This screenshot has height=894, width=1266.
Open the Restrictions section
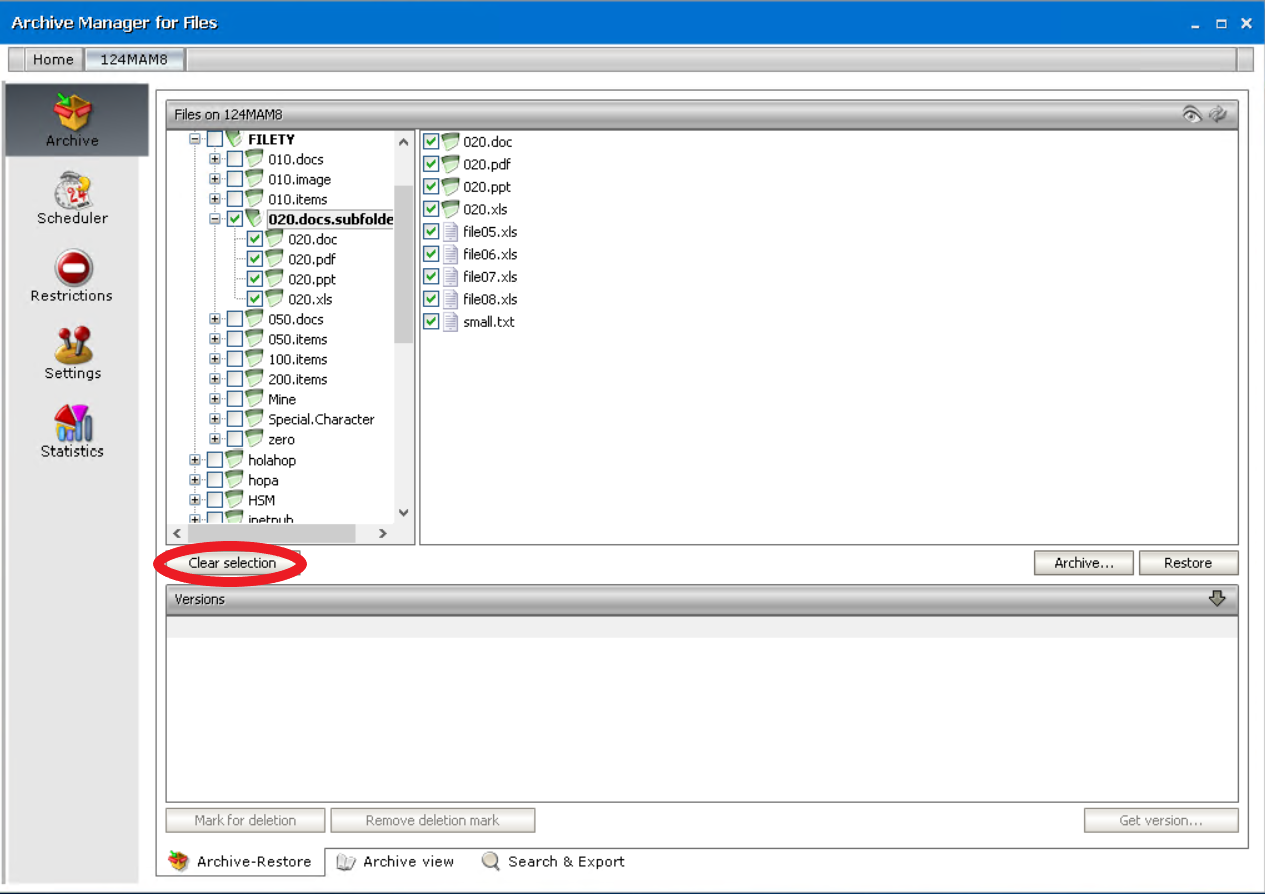click(x=71, y=277)
